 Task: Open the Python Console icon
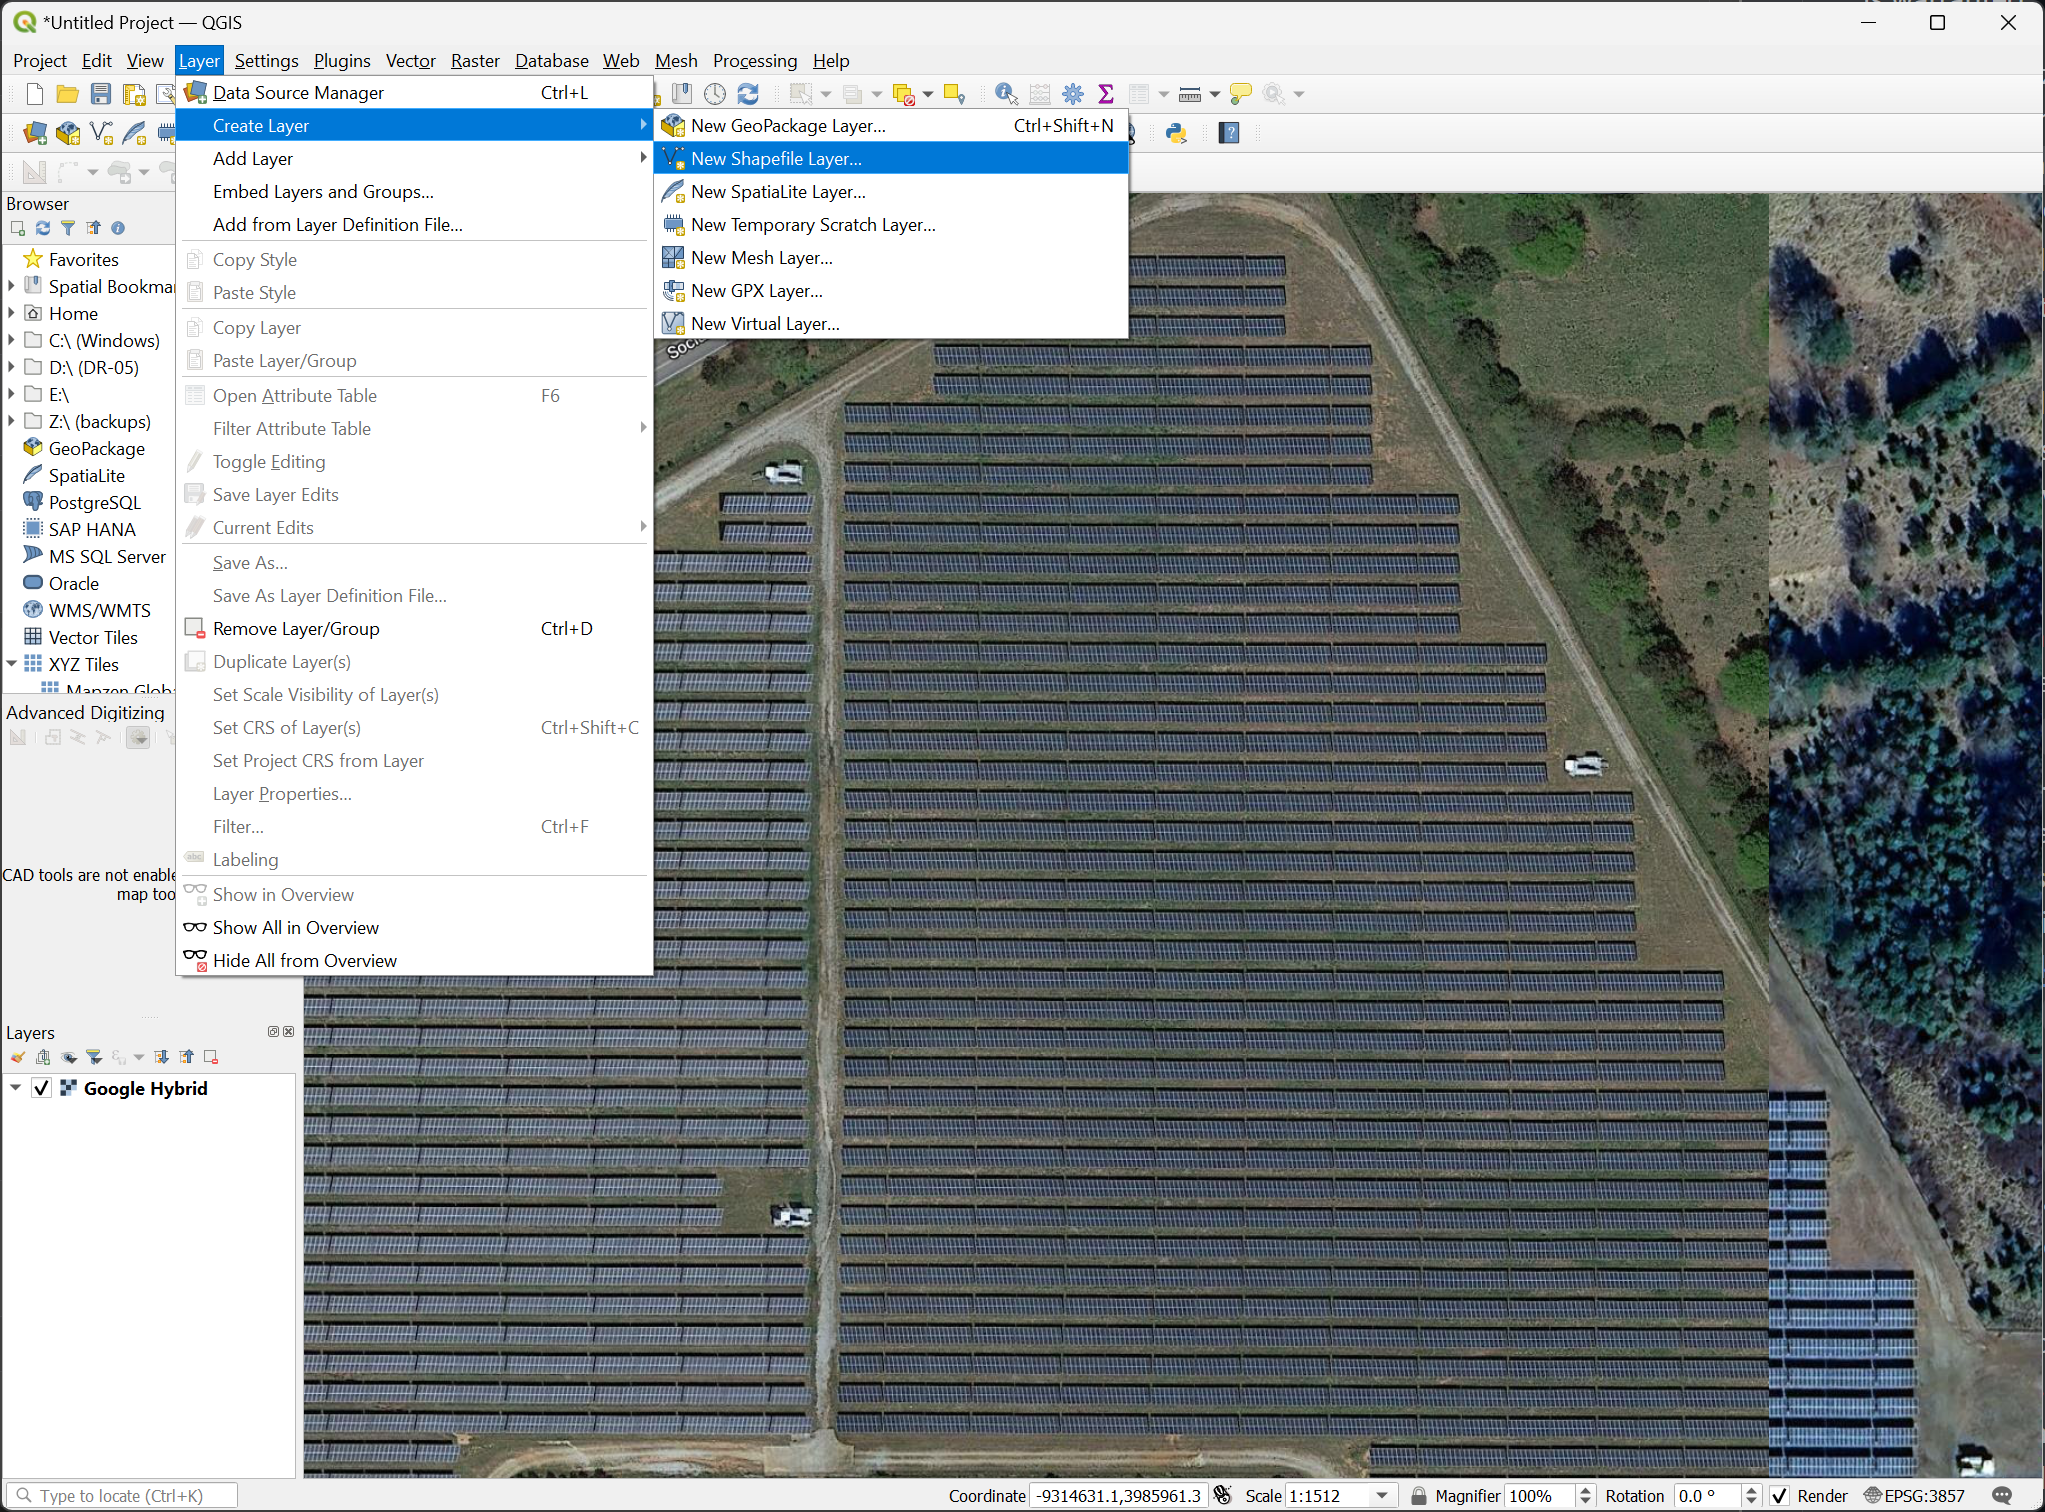pyautogui.click(x=1176, y=132)
